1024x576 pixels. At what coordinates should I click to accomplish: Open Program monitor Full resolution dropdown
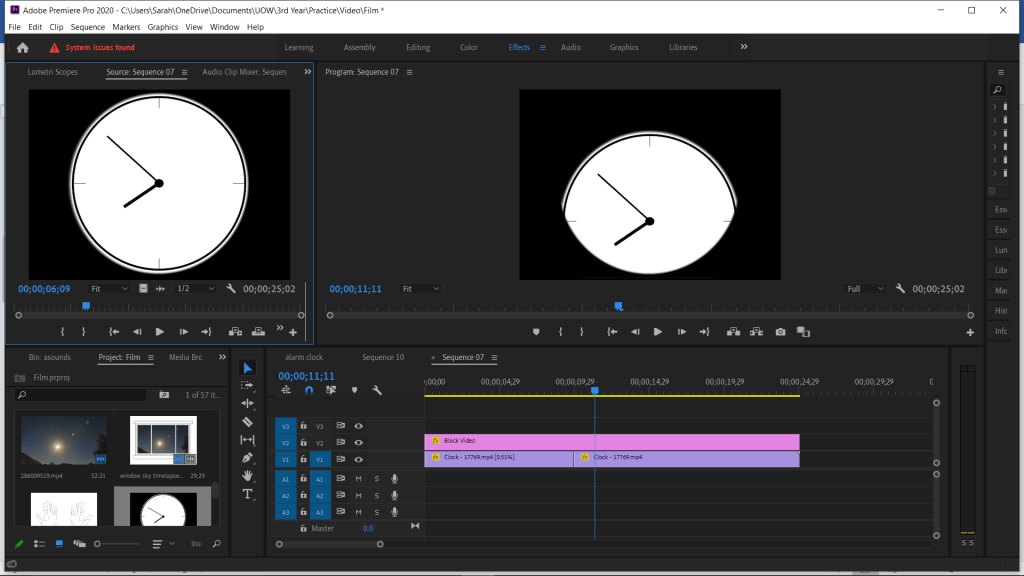(865, 289)
